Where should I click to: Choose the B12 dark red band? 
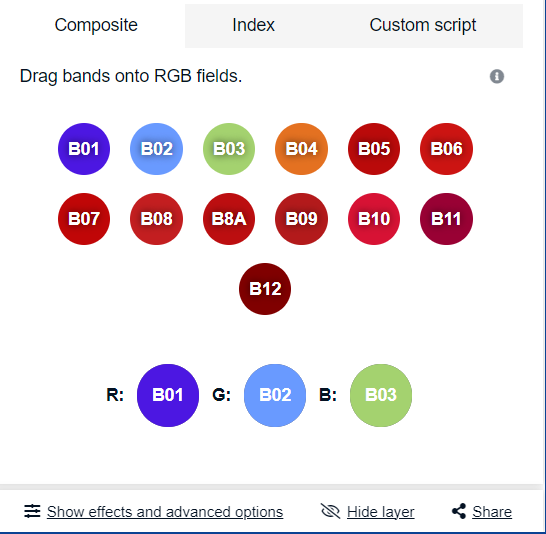pos(265,289)
